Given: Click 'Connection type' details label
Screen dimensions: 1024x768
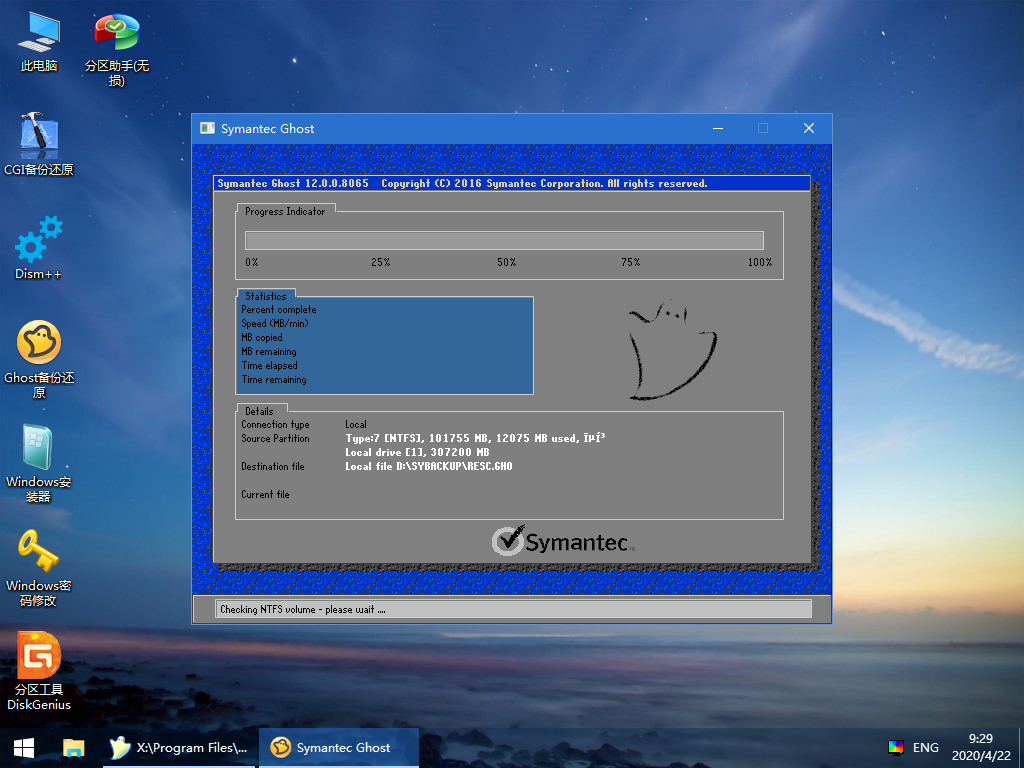Looking at the screenshot, I should pos(275,424).
